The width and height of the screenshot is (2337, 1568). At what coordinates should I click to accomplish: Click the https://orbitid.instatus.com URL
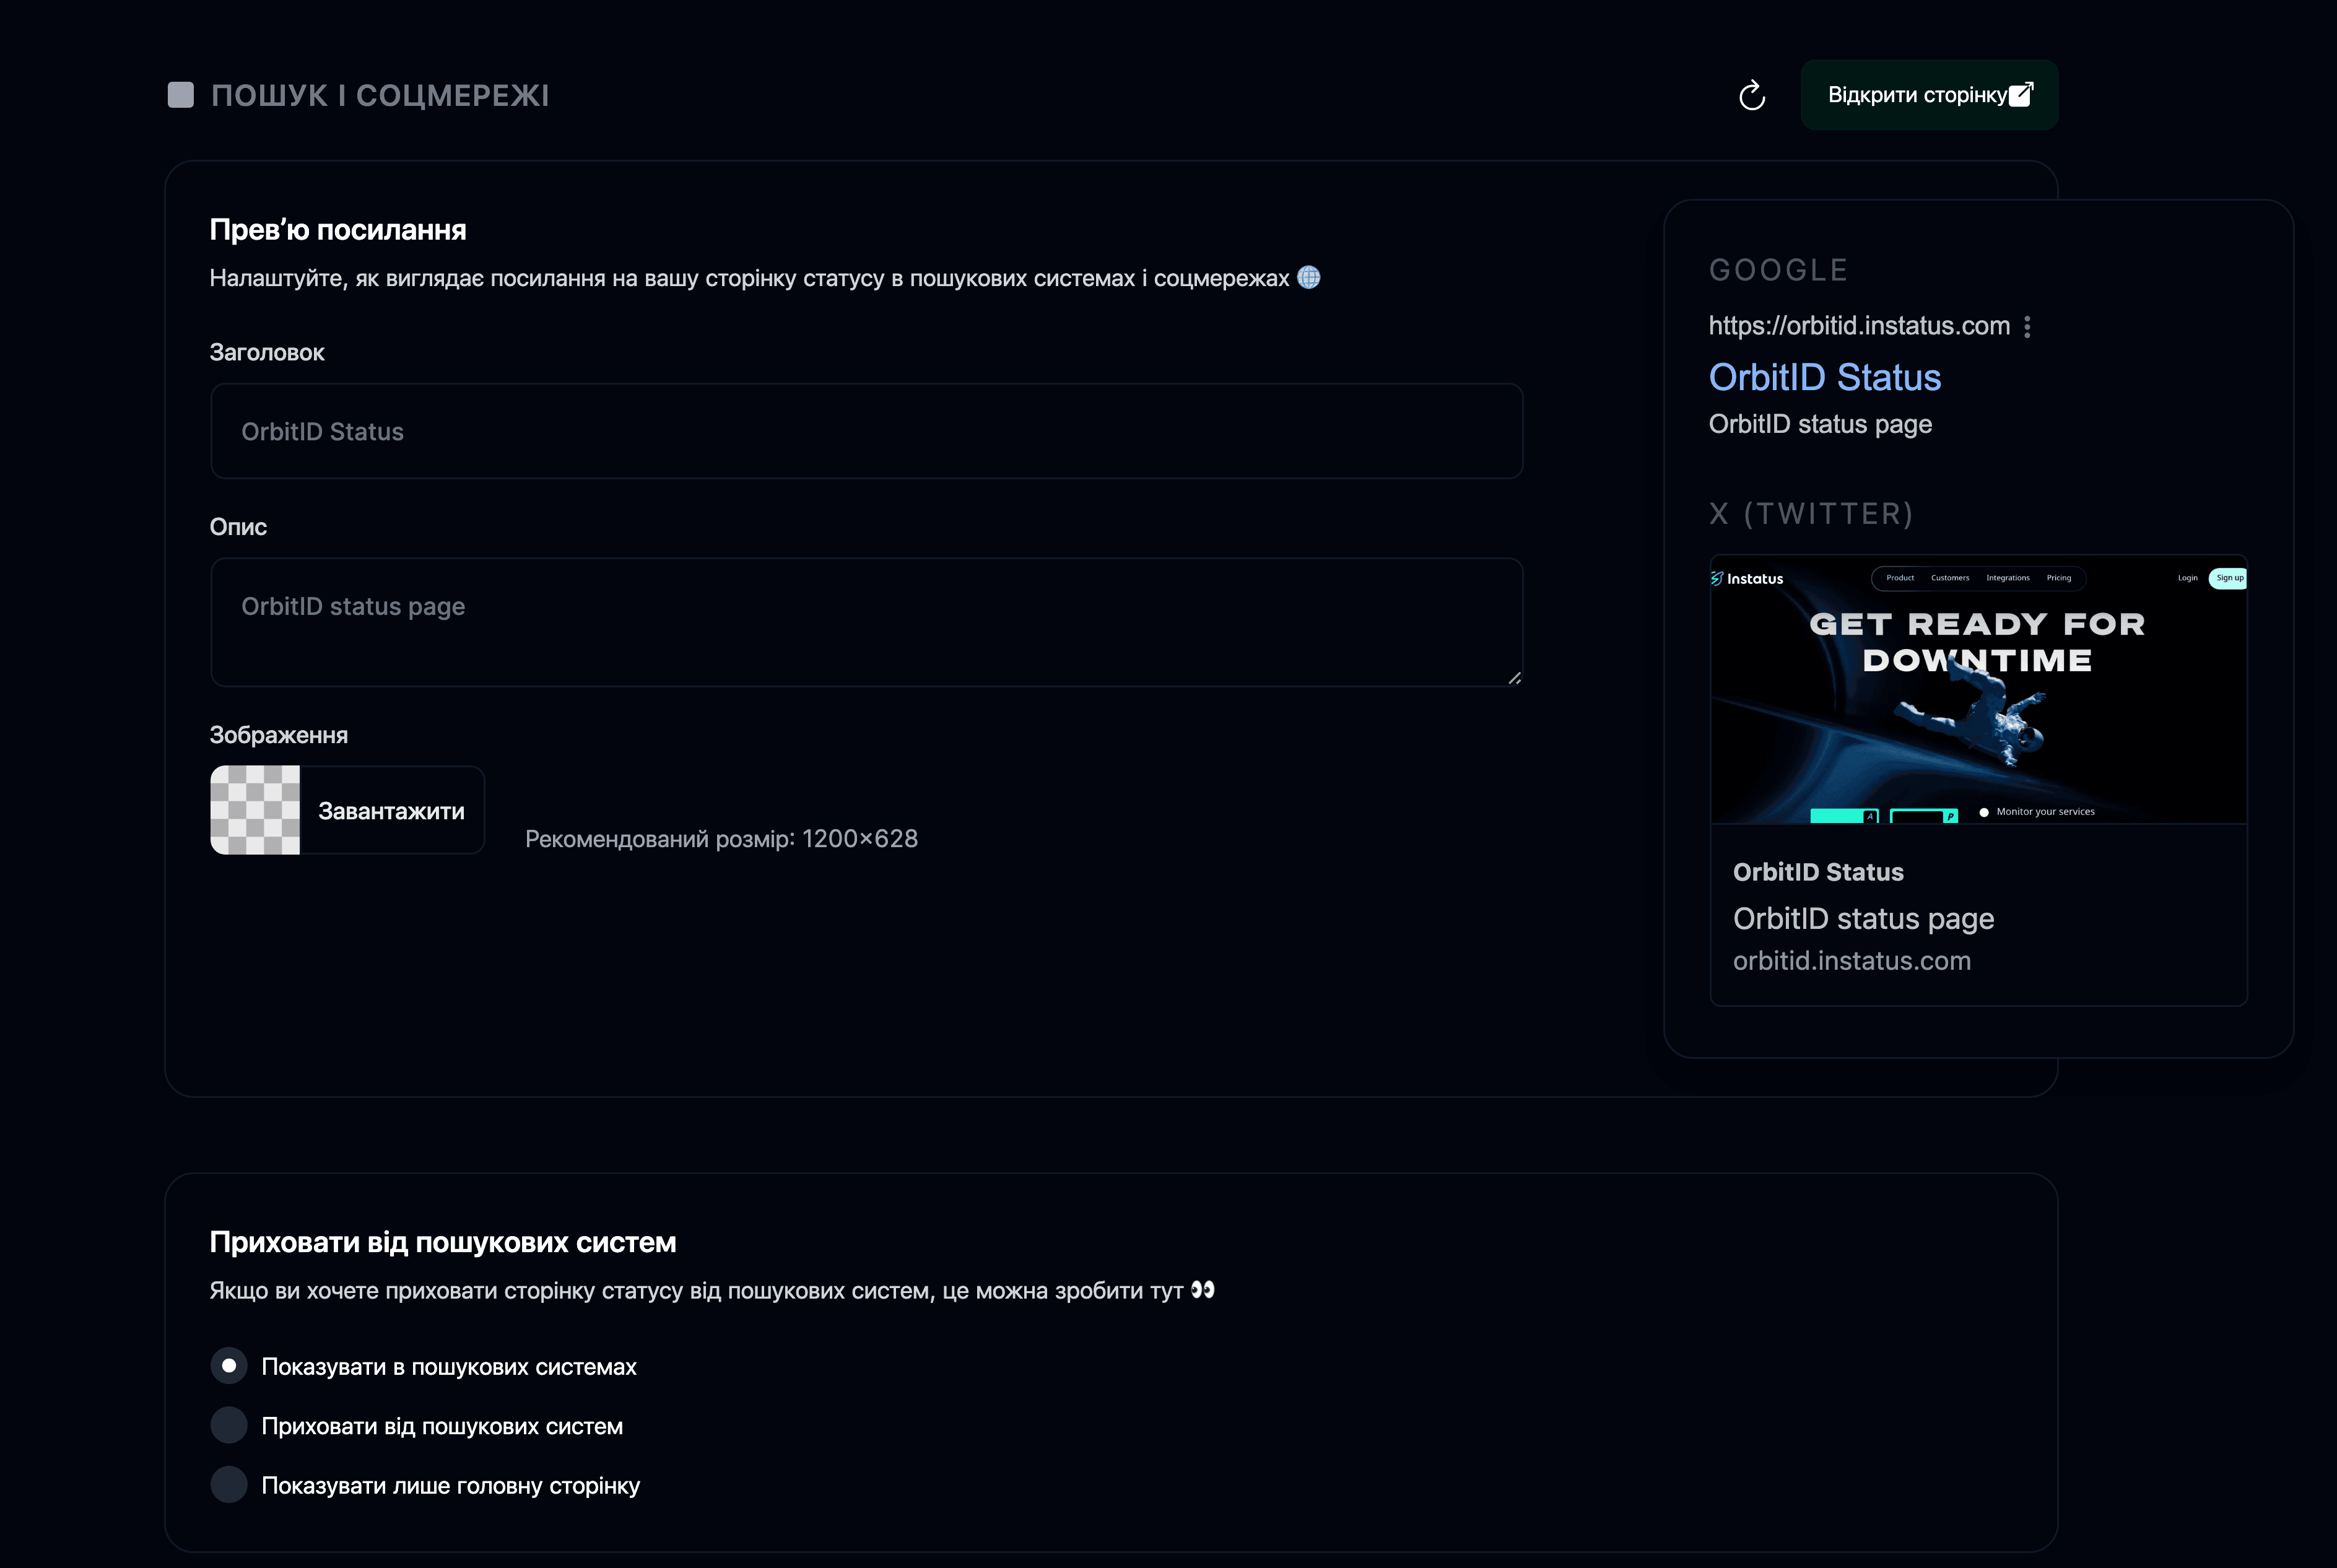pos(1859,326)
